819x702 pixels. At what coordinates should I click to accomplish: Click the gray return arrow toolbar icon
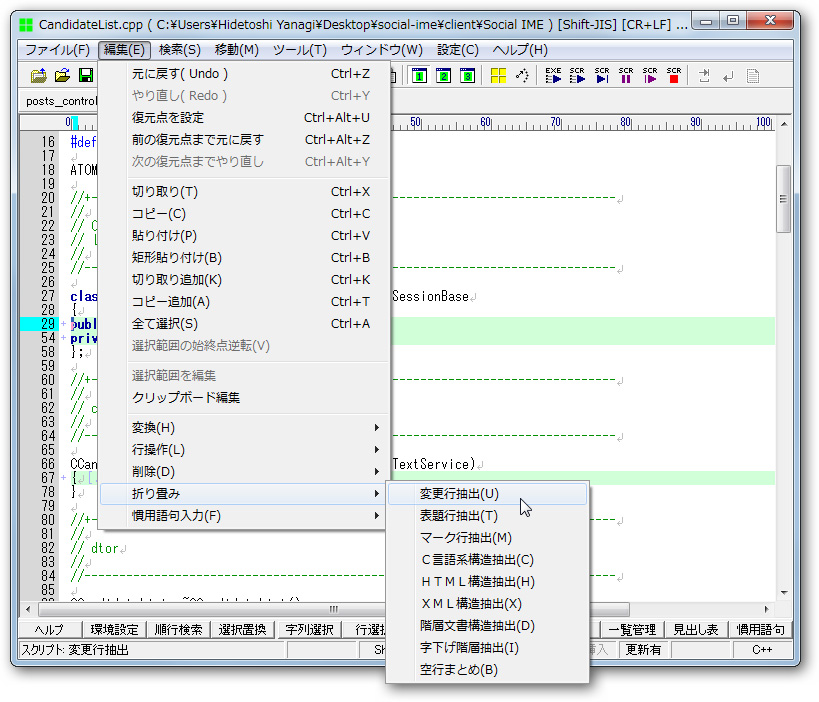coord(728,77)
